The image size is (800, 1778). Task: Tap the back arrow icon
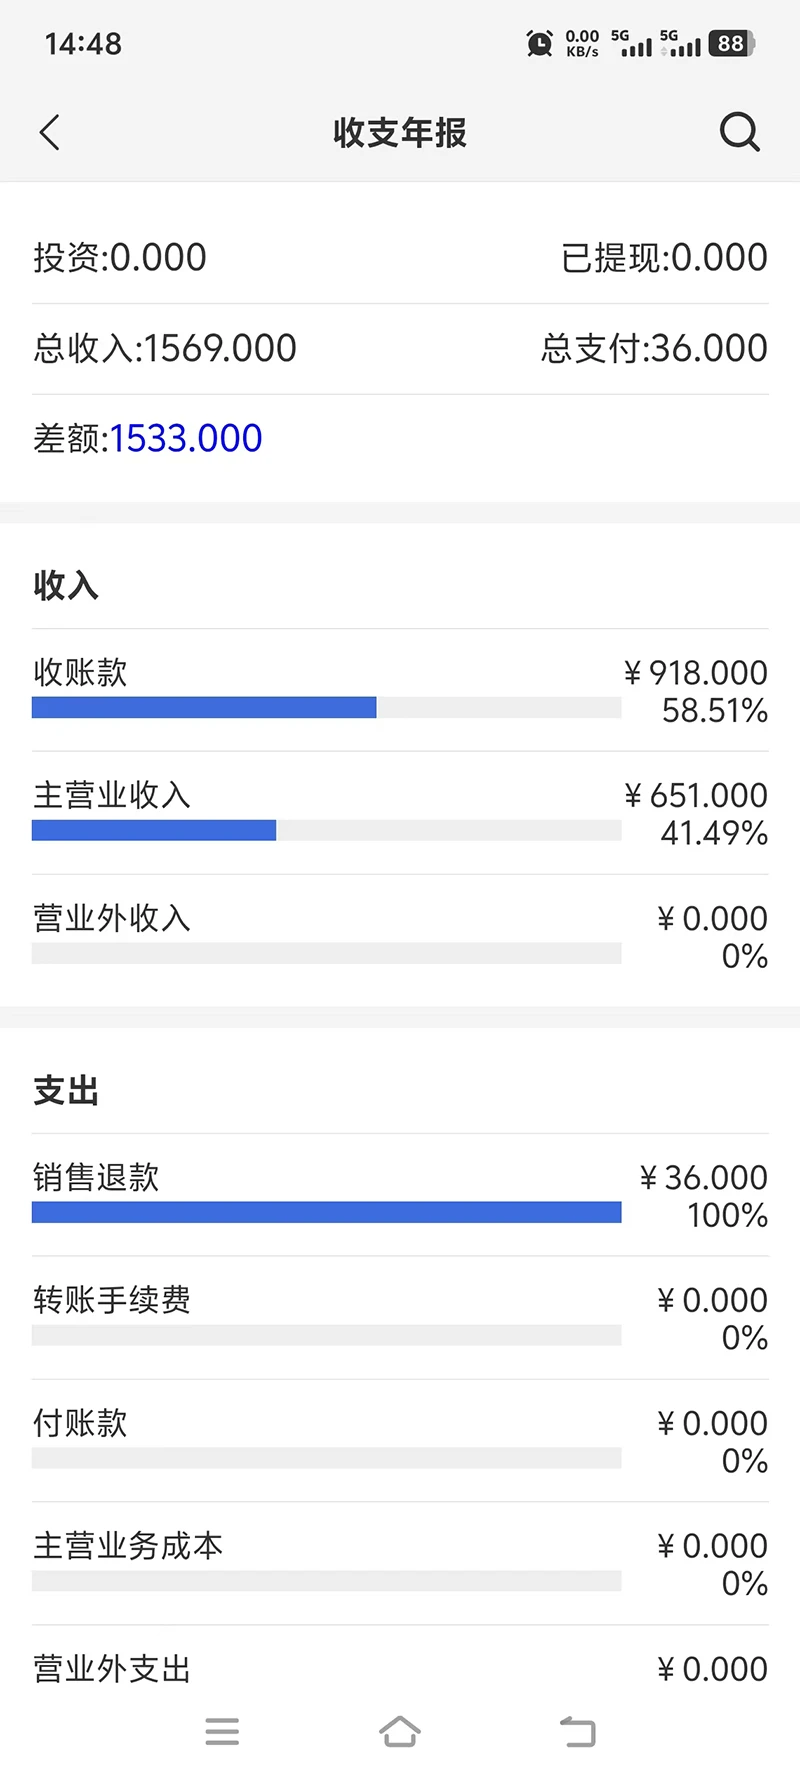point(50,132)
